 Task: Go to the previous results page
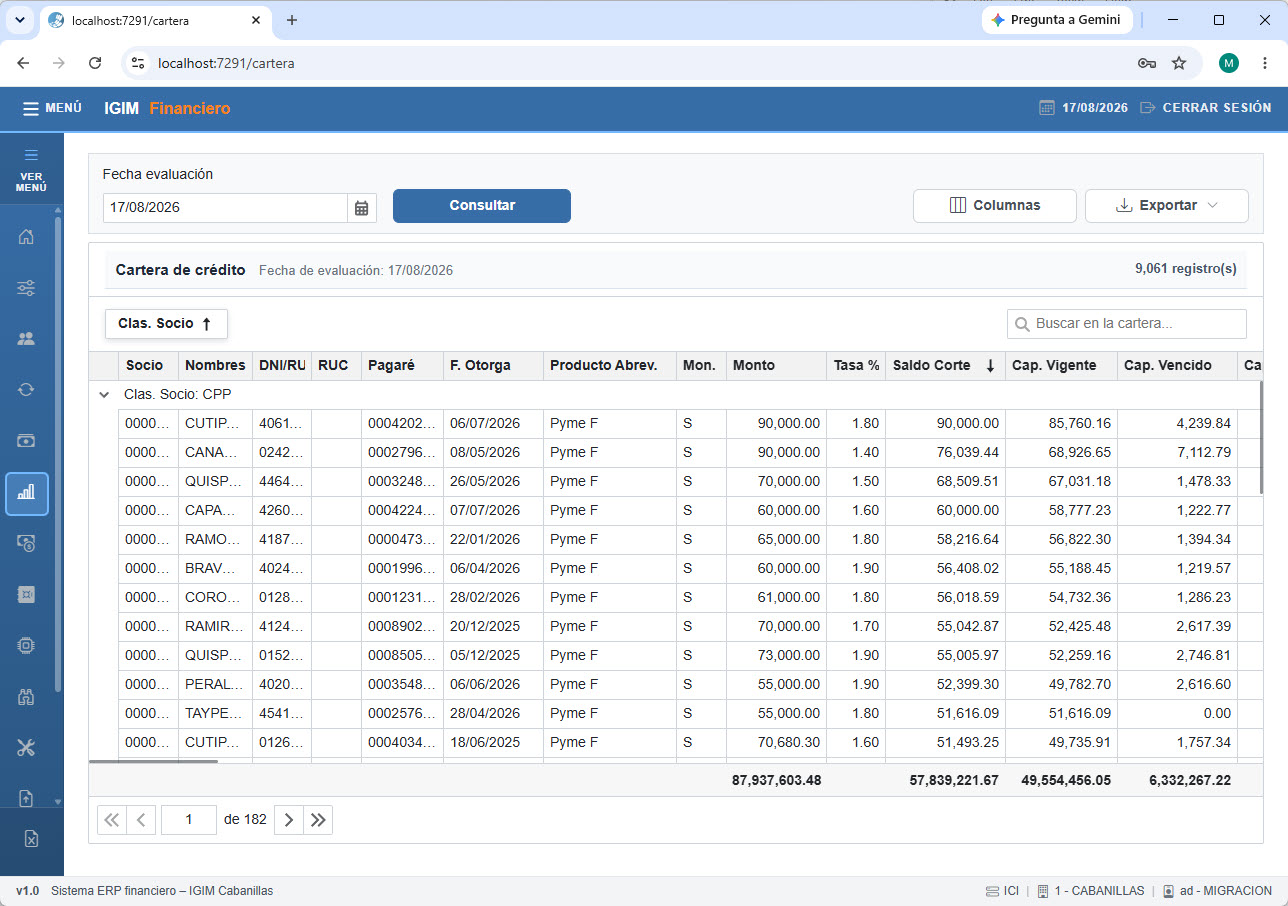140,820
